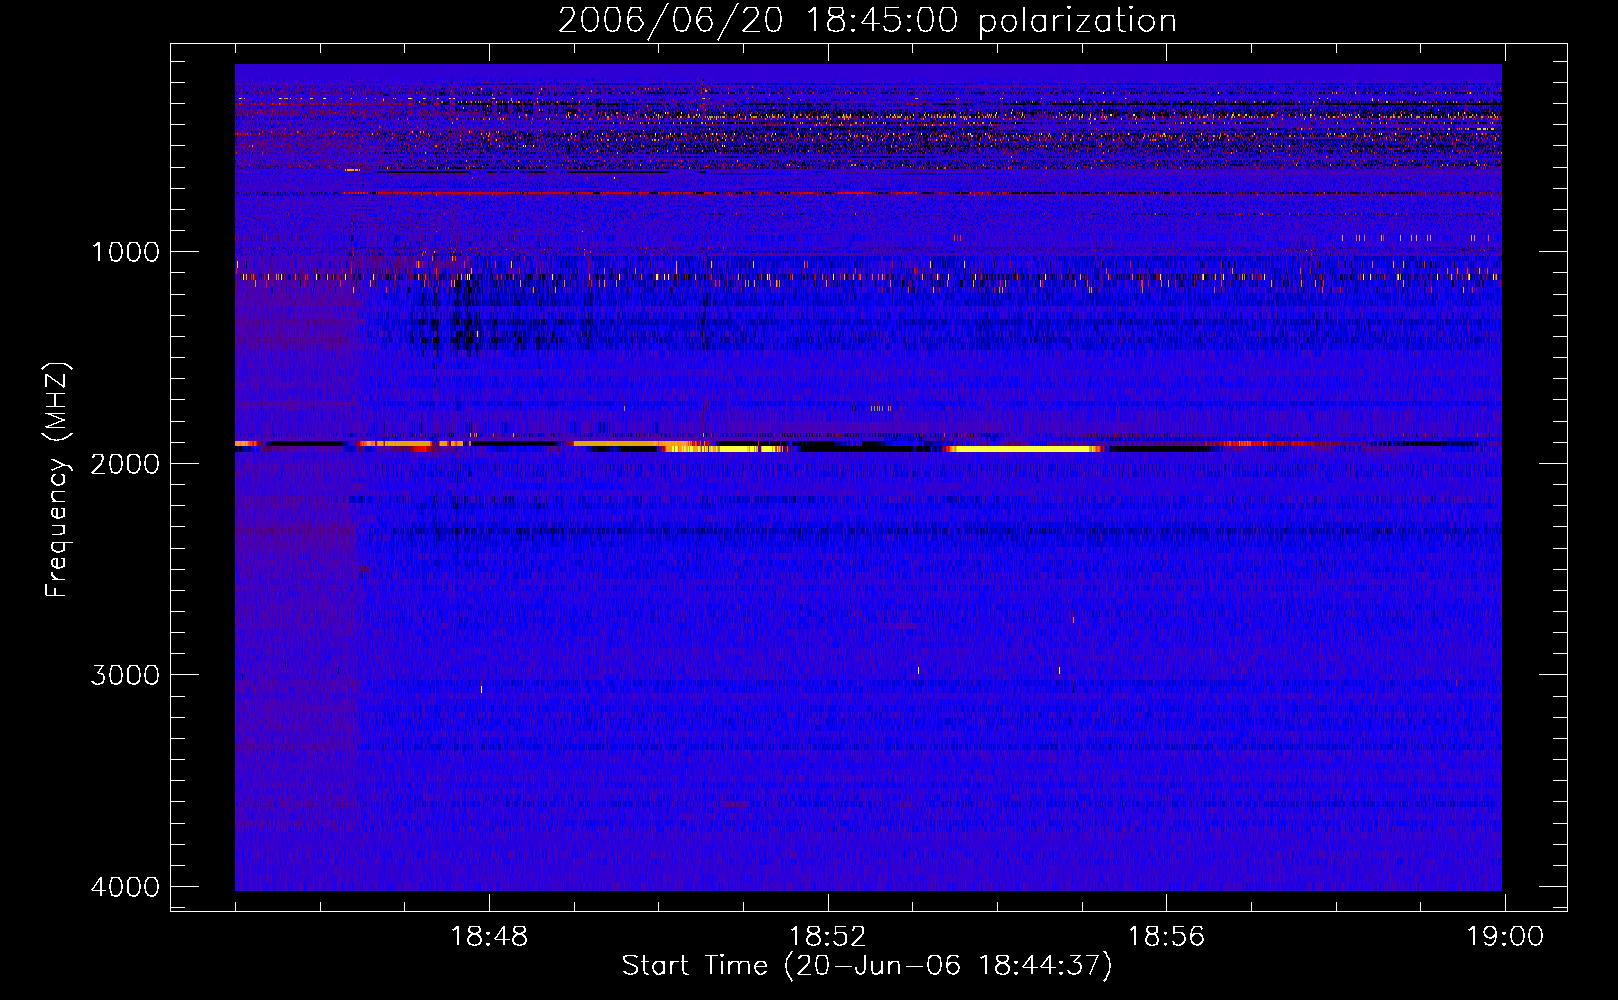Click the 18:52 time tick label
This screenshot has height=1000, width=1618.
(828, 937)
